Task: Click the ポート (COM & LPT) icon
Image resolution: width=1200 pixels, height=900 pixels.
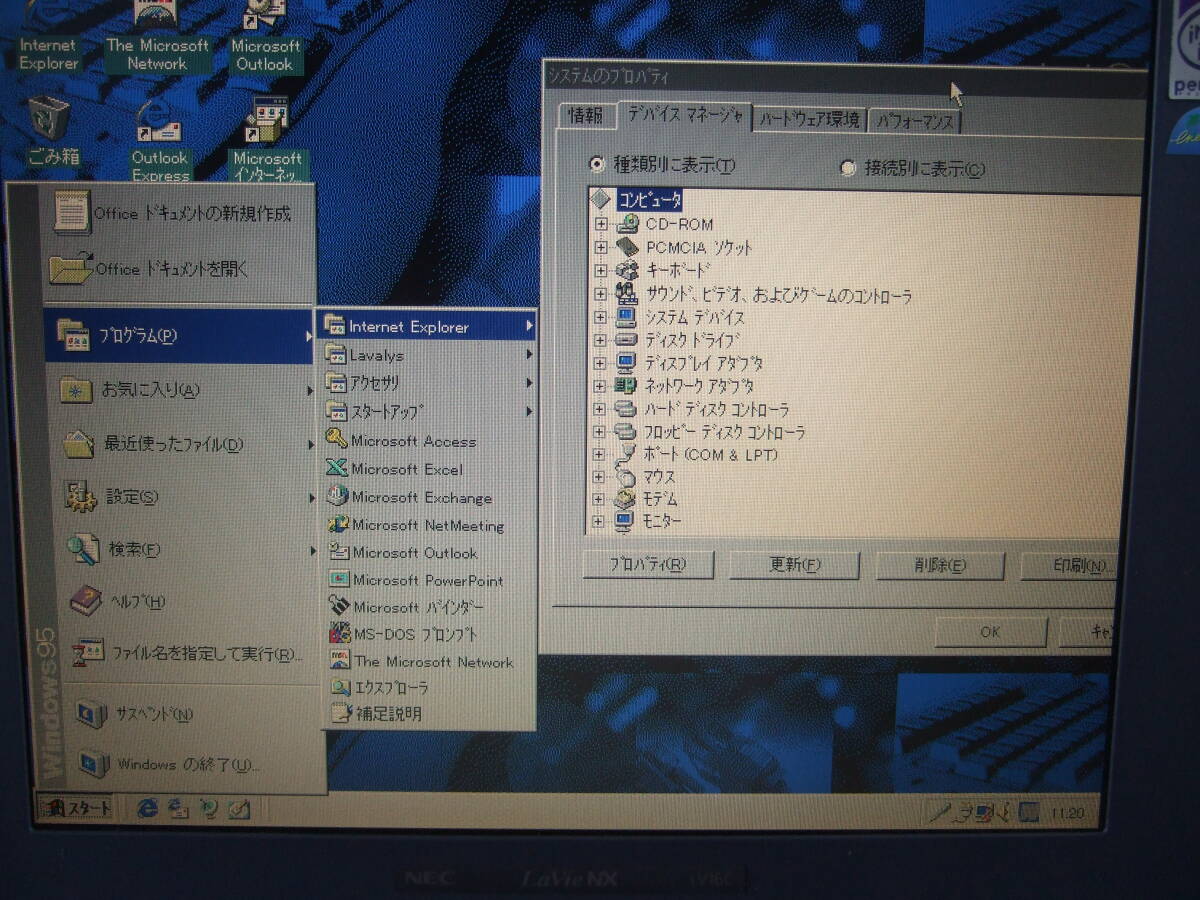Action: [x=627, y=455]
